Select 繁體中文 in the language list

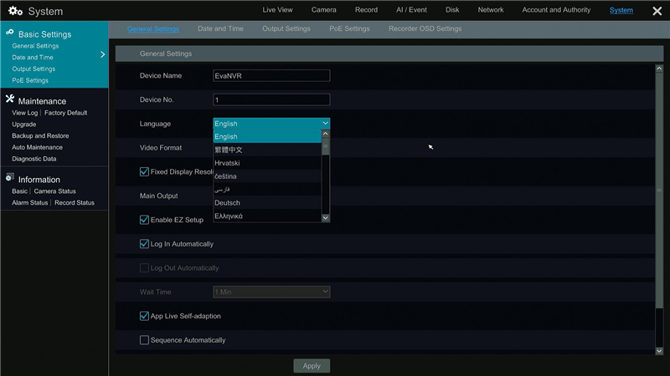267,150
